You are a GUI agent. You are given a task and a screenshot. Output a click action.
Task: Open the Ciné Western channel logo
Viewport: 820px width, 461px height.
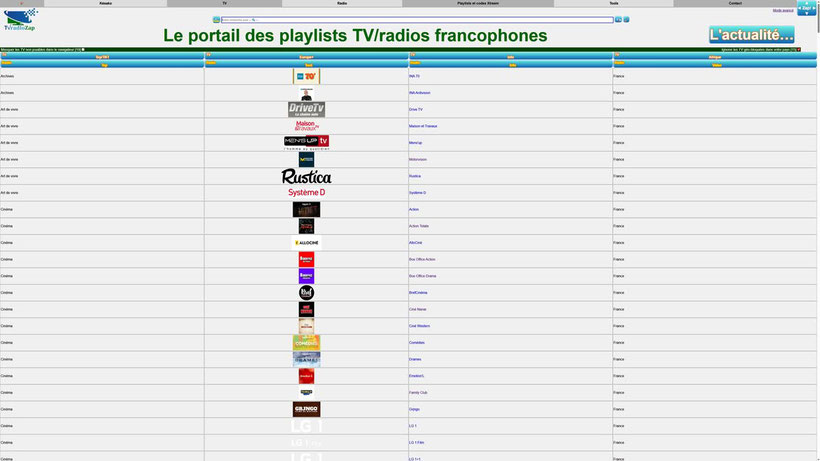coord(306,326)
